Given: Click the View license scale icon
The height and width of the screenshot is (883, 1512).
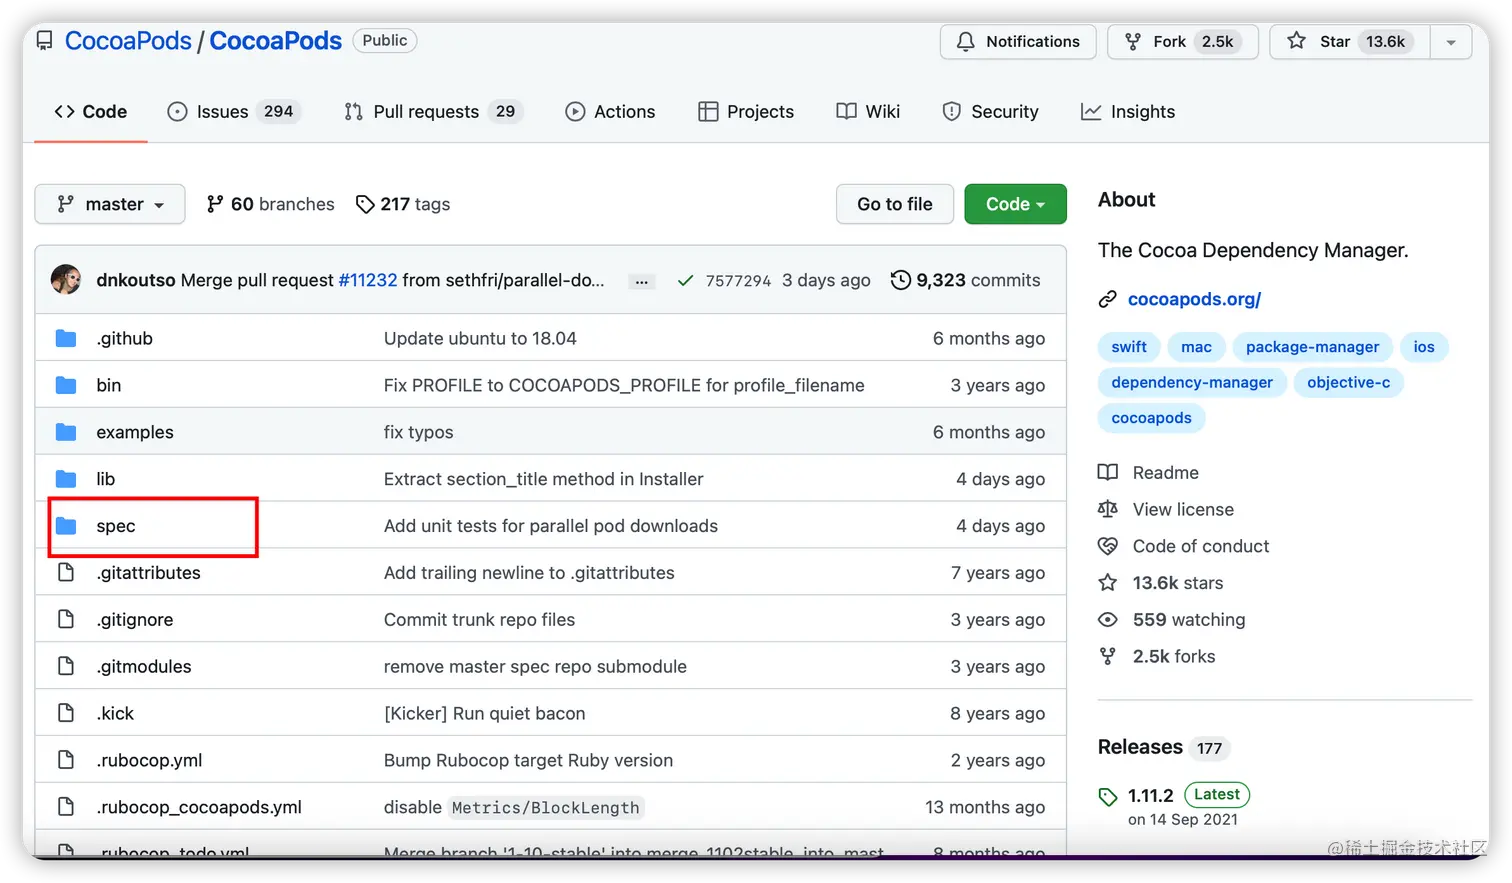Looking at the screenshot, I should click(1108, 510).
